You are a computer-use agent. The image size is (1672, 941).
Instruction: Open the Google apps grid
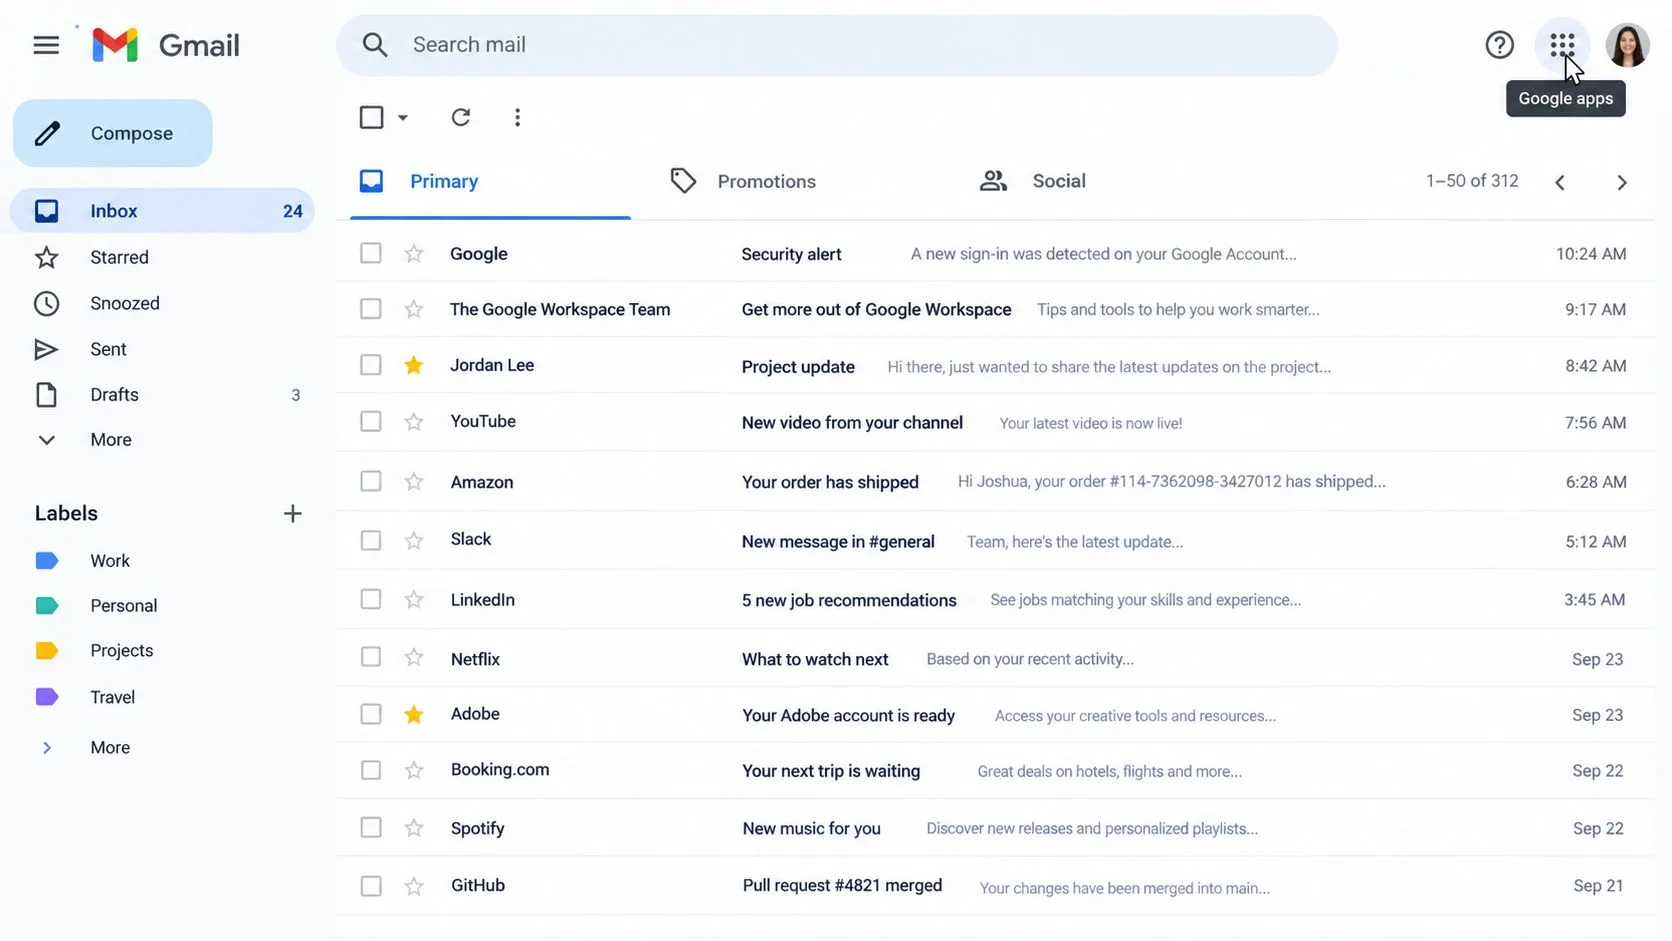1562,45
